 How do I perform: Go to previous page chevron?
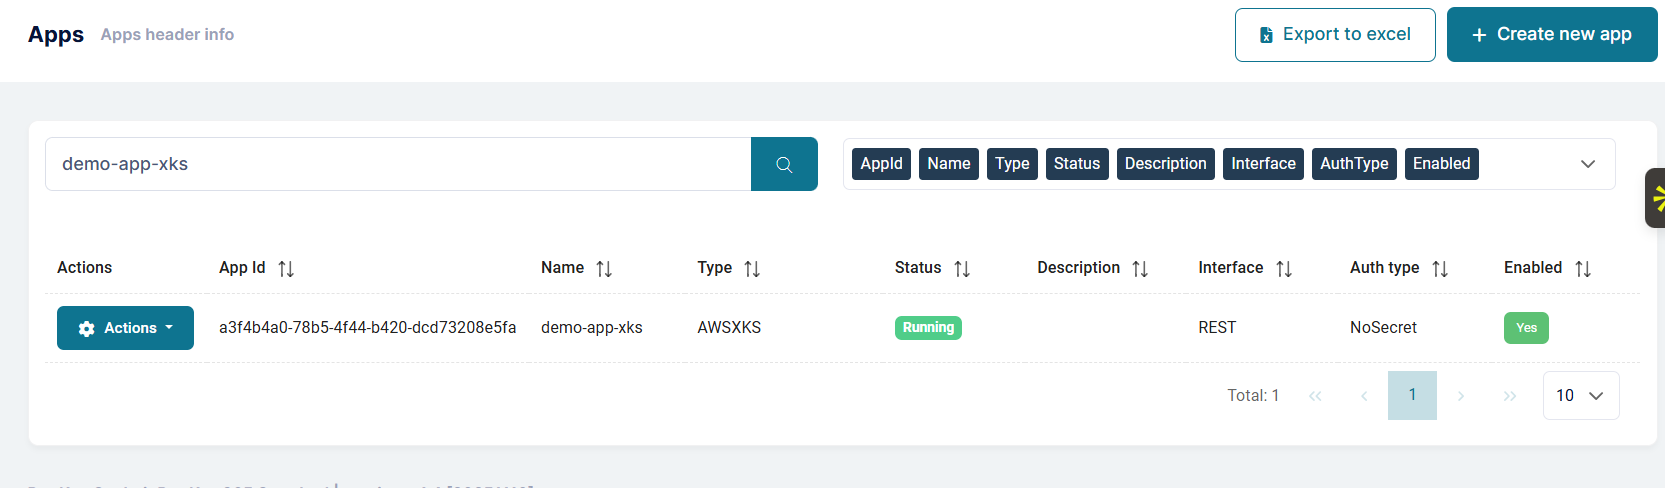click(1364, 396)
